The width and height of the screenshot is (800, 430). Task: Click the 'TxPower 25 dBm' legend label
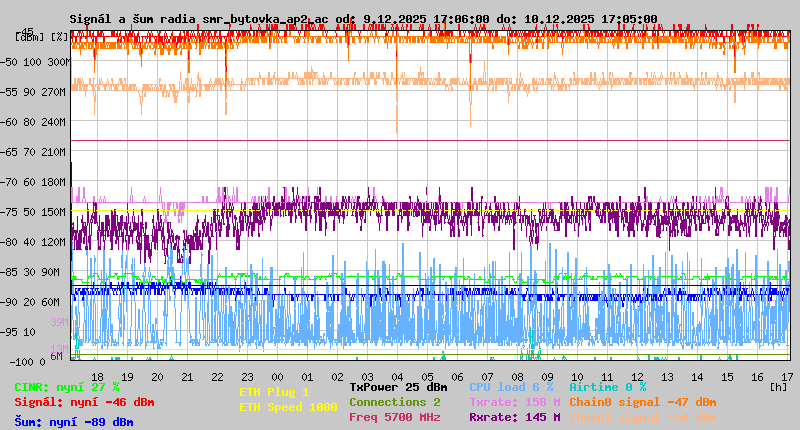(x=398, y=387)
